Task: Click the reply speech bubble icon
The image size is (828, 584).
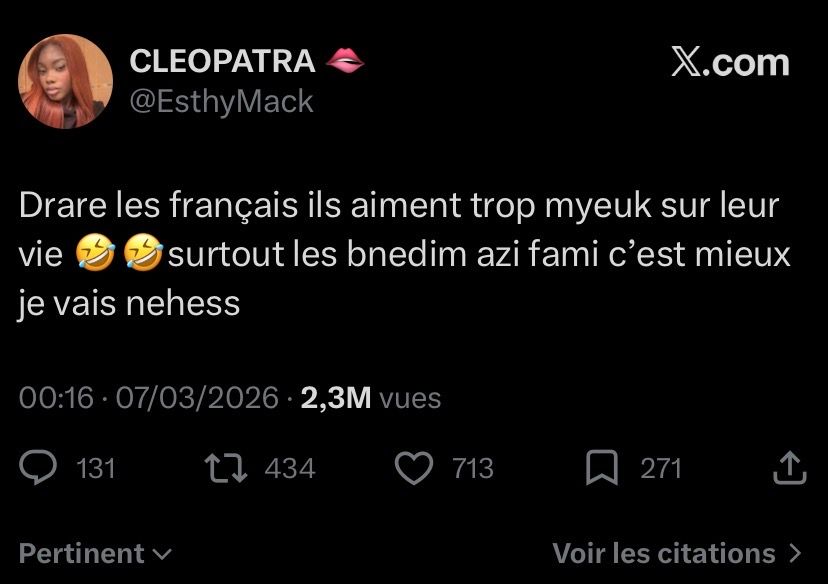Action: (40, 467)
